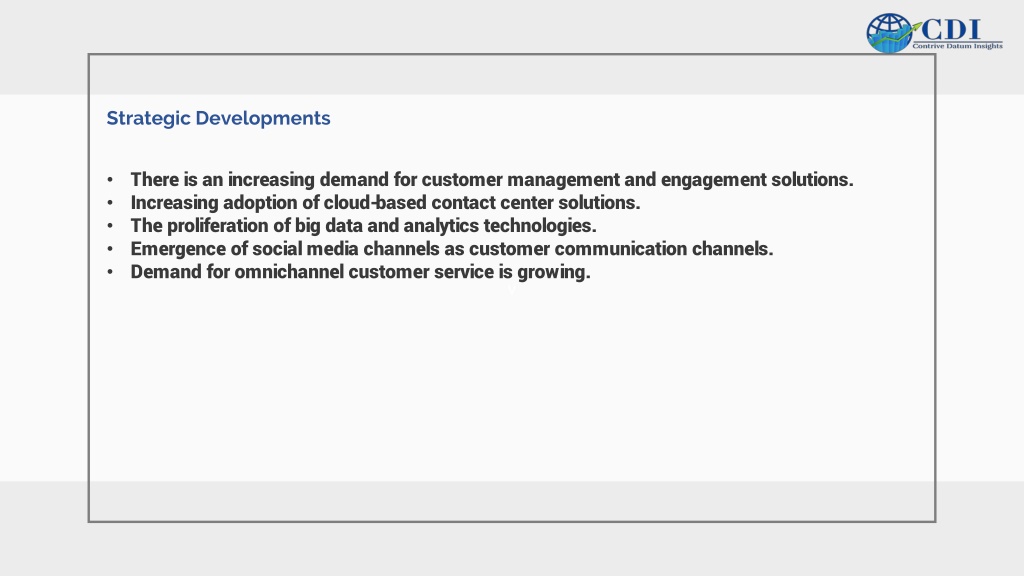This screenshot has height=576, width=1024.
Task: Click the bullet dot before "Emergence of social"
Action: coord(110,249)
